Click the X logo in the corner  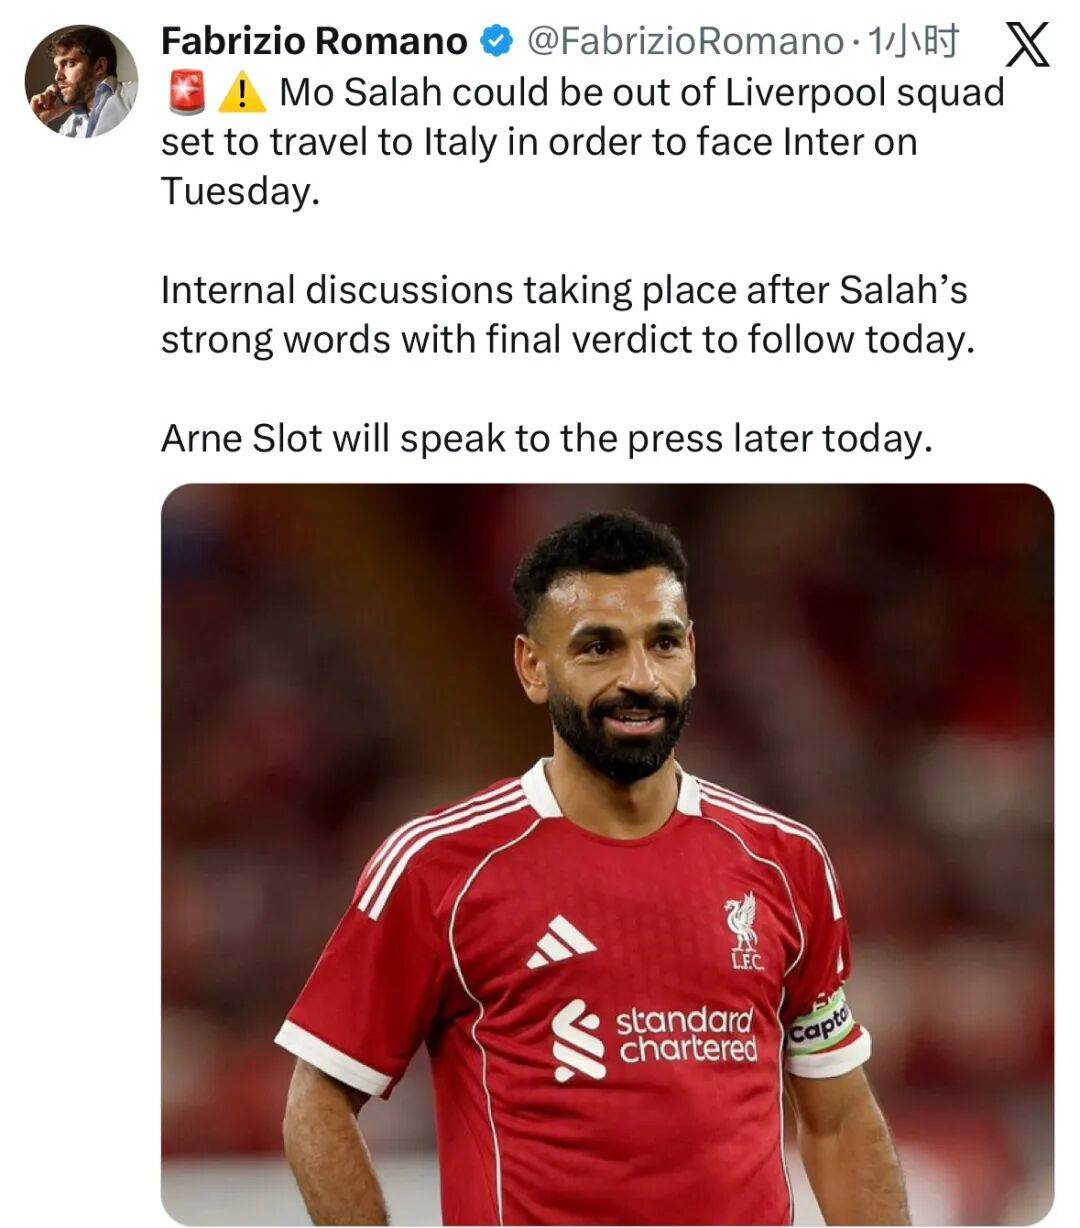click(1026, 45)
